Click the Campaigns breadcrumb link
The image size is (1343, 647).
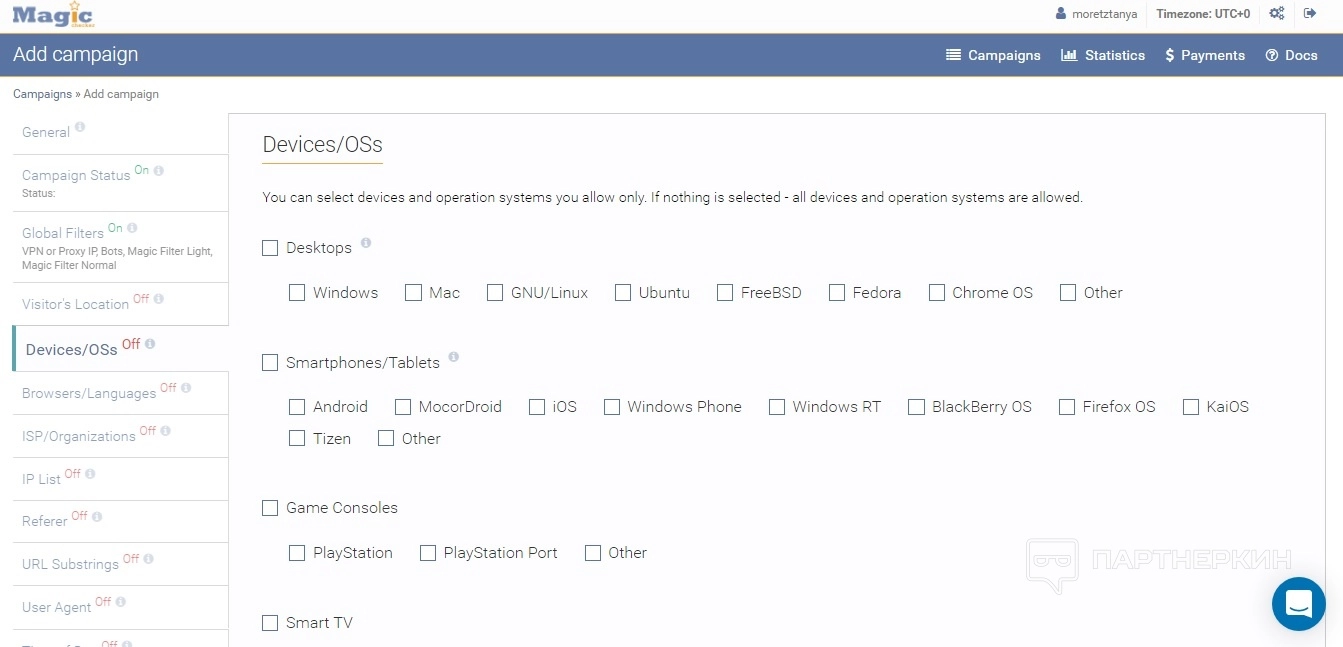(42, 94)
